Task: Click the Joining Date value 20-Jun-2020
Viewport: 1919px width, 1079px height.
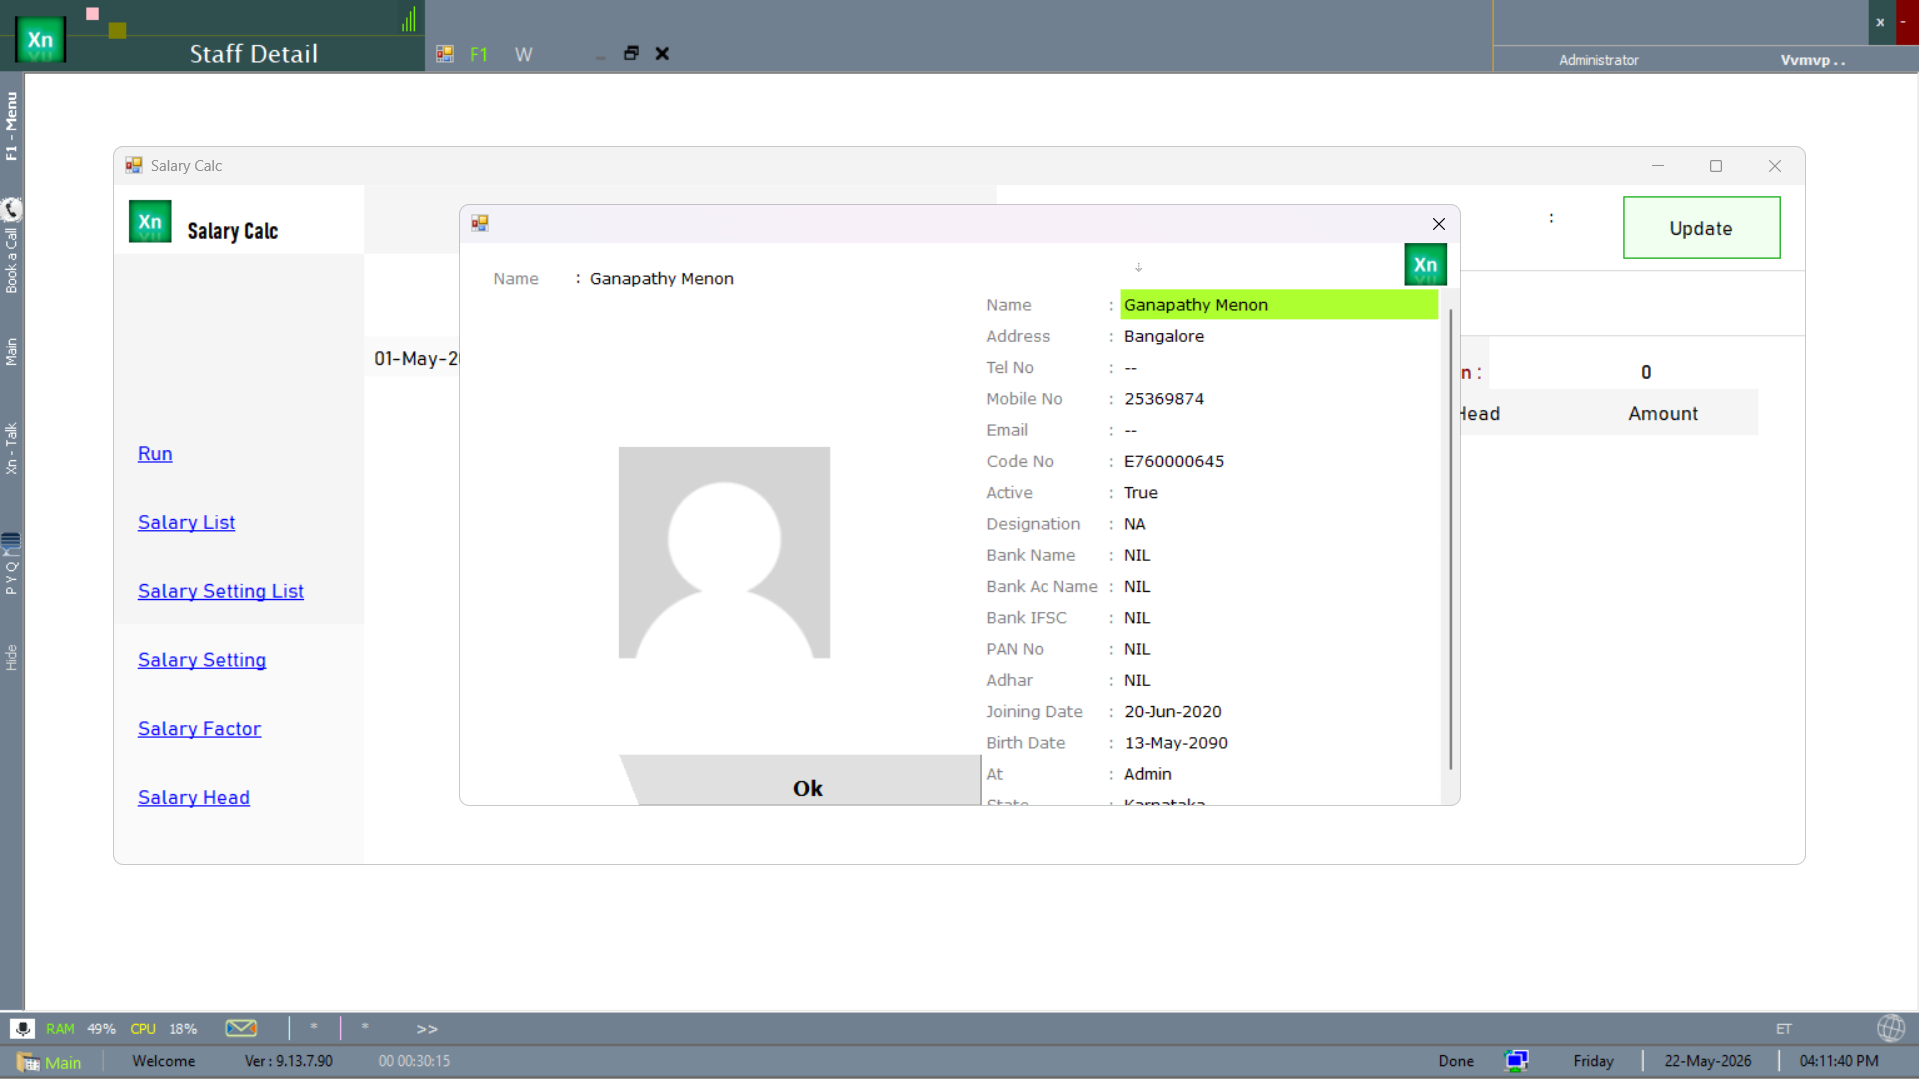Action: 1173,712
